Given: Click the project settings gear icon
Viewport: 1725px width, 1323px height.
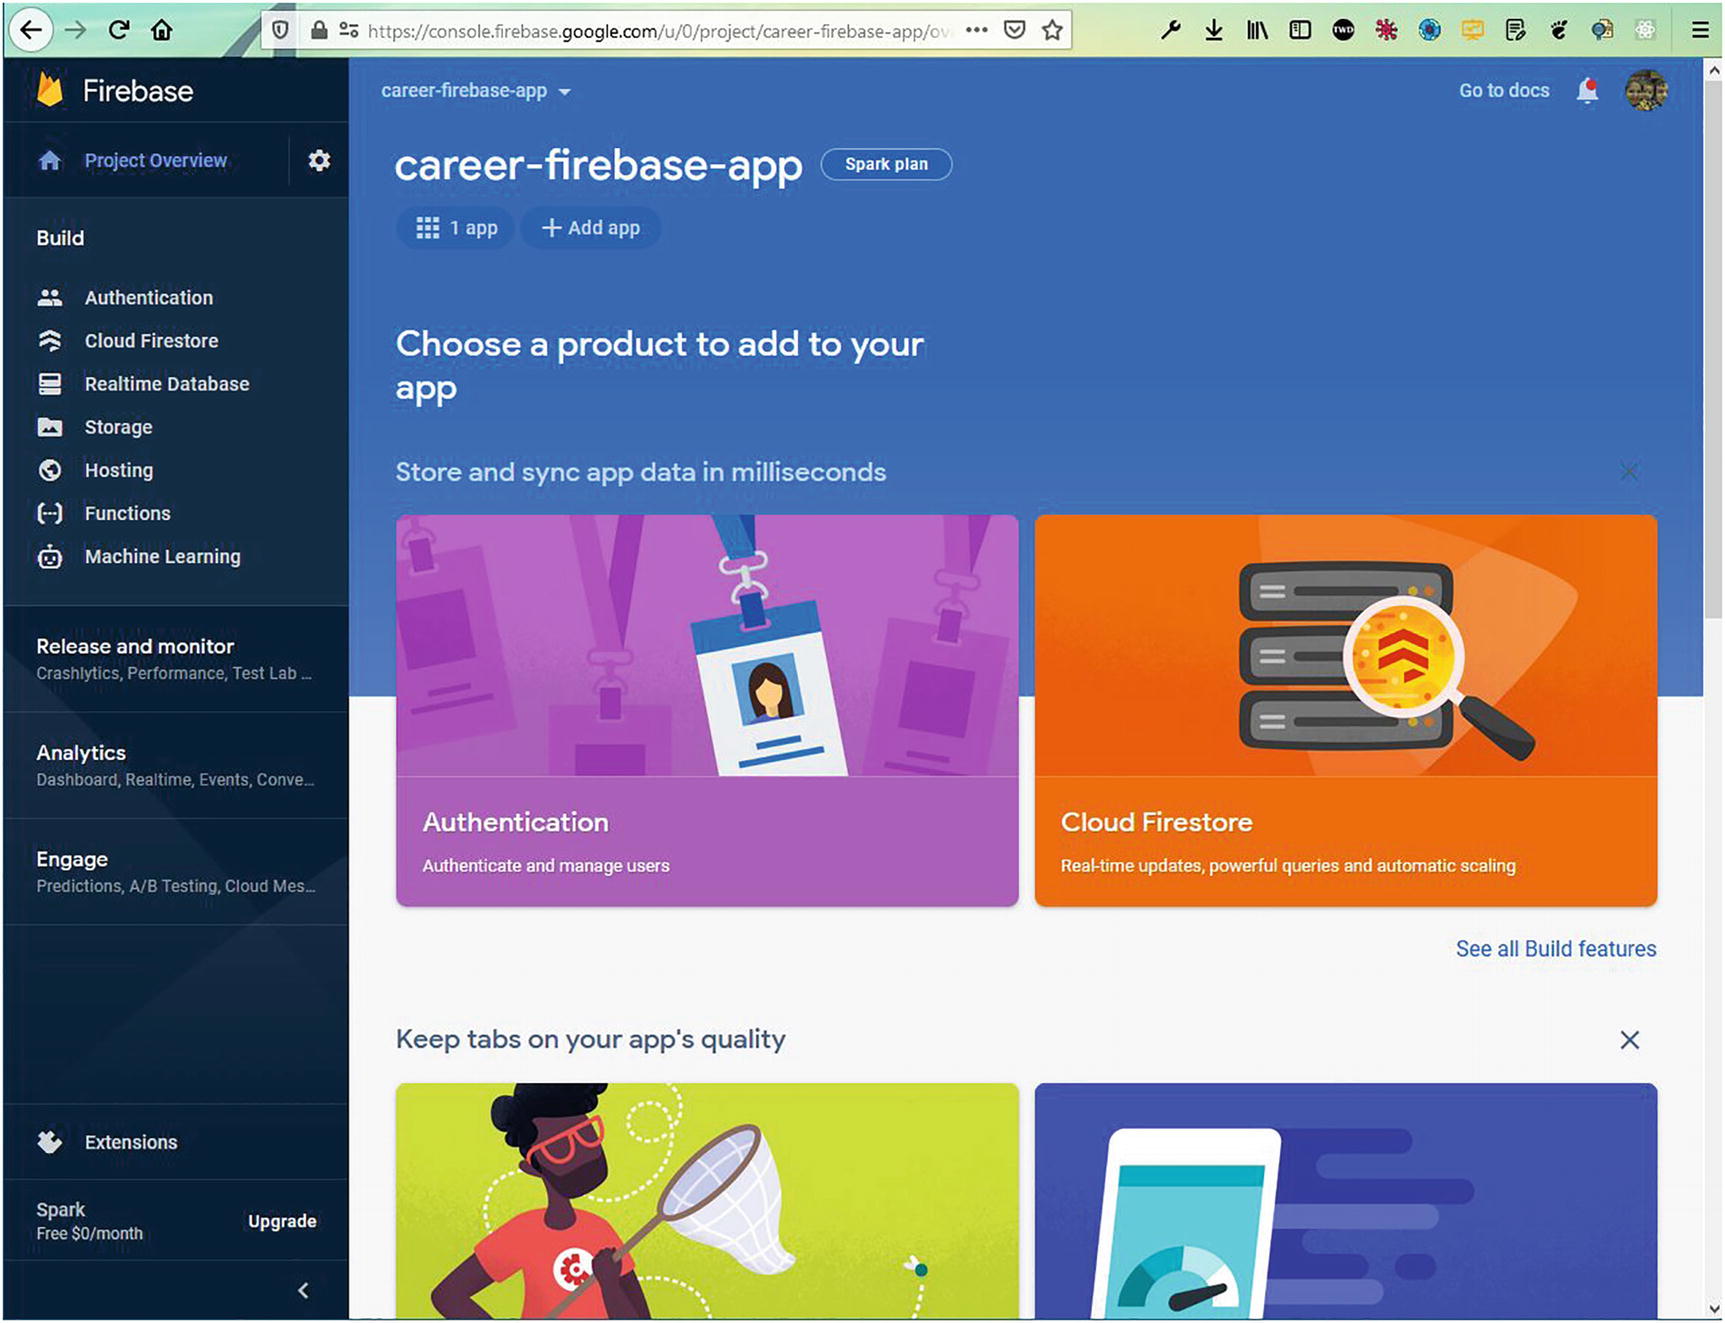Looking at the screenshot, I should pyautogui.click(x=319, y=160).
